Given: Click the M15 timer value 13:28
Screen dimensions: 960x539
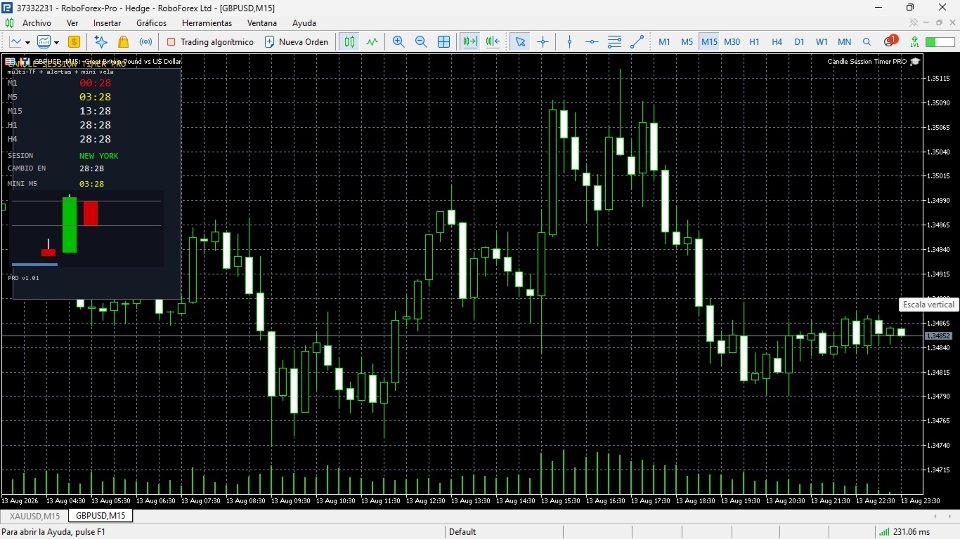Looking at the screenshot, I should pos(95,111).
